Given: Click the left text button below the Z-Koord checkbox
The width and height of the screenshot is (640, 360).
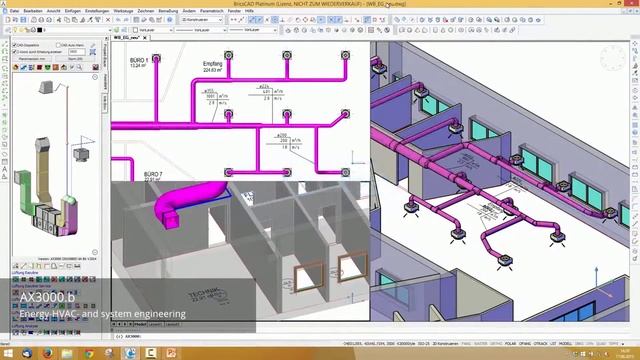Looking at the screenshot, I should (32, 59).
